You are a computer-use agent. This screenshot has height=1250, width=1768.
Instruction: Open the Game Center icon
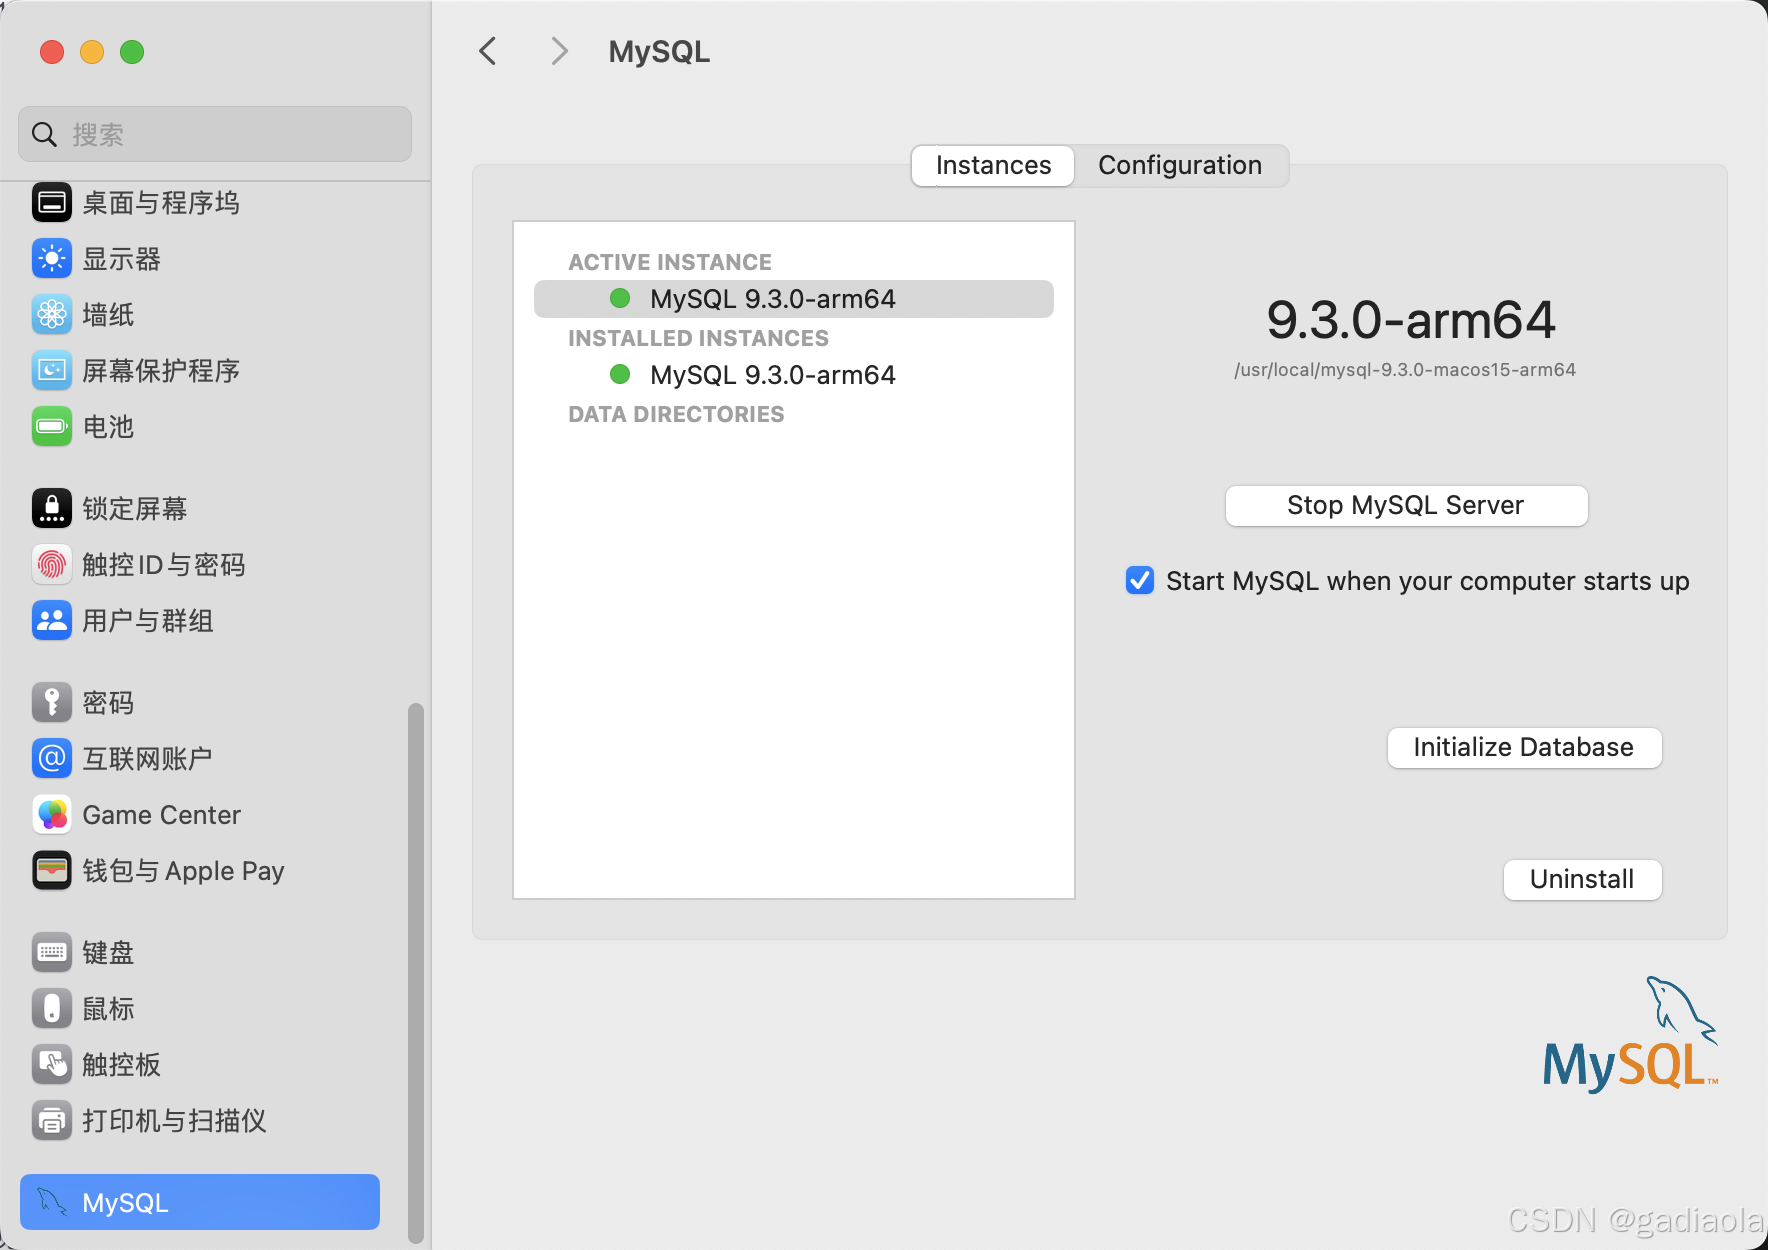52,815
